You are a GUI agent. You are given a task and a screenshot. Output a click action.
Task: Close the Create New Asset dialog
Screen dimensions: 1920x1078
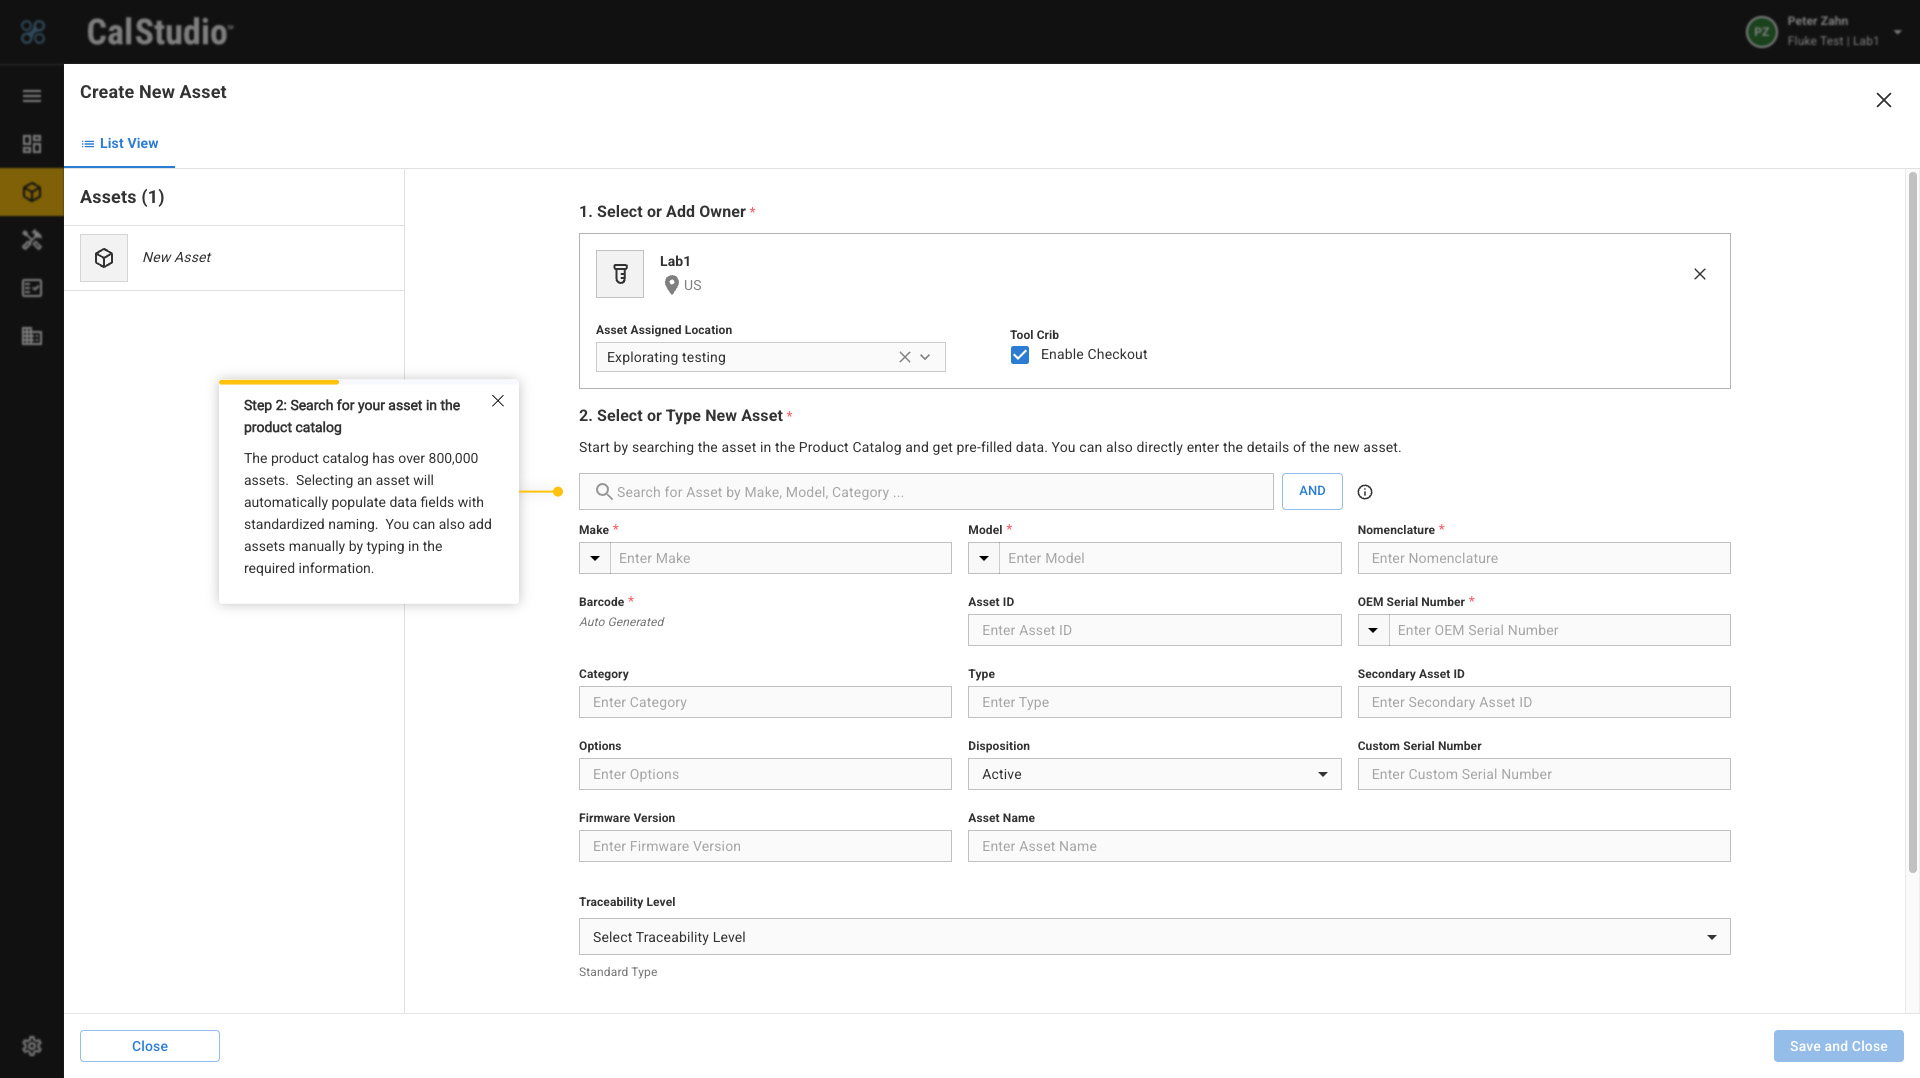(1884, 100)
